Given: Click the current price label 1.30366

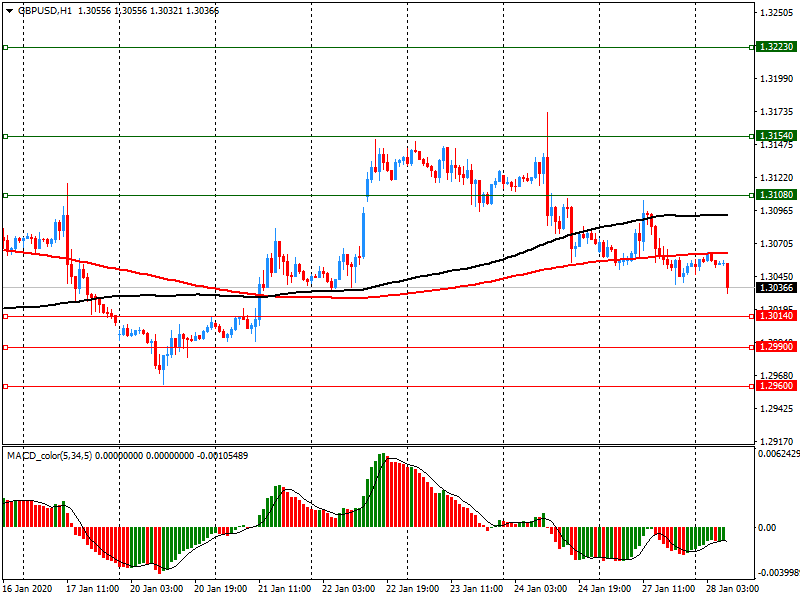Looking at the screenshot, I should pyautogui.click(x=776, y=288).
